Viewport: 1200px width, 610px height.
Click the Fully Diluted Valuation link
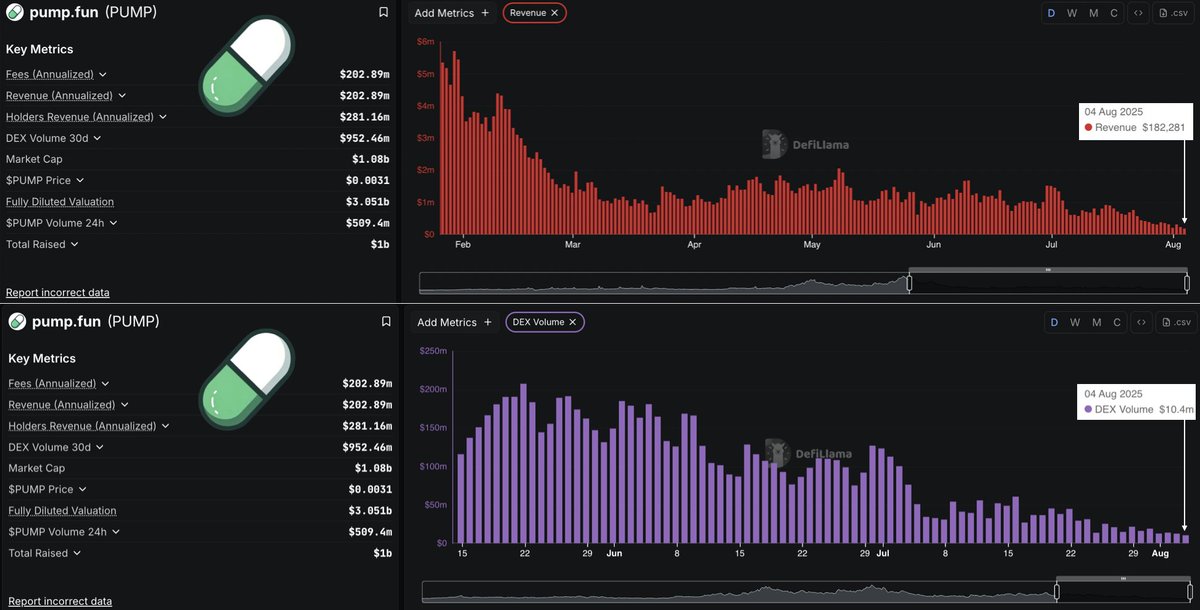click(x=60, y=201)
